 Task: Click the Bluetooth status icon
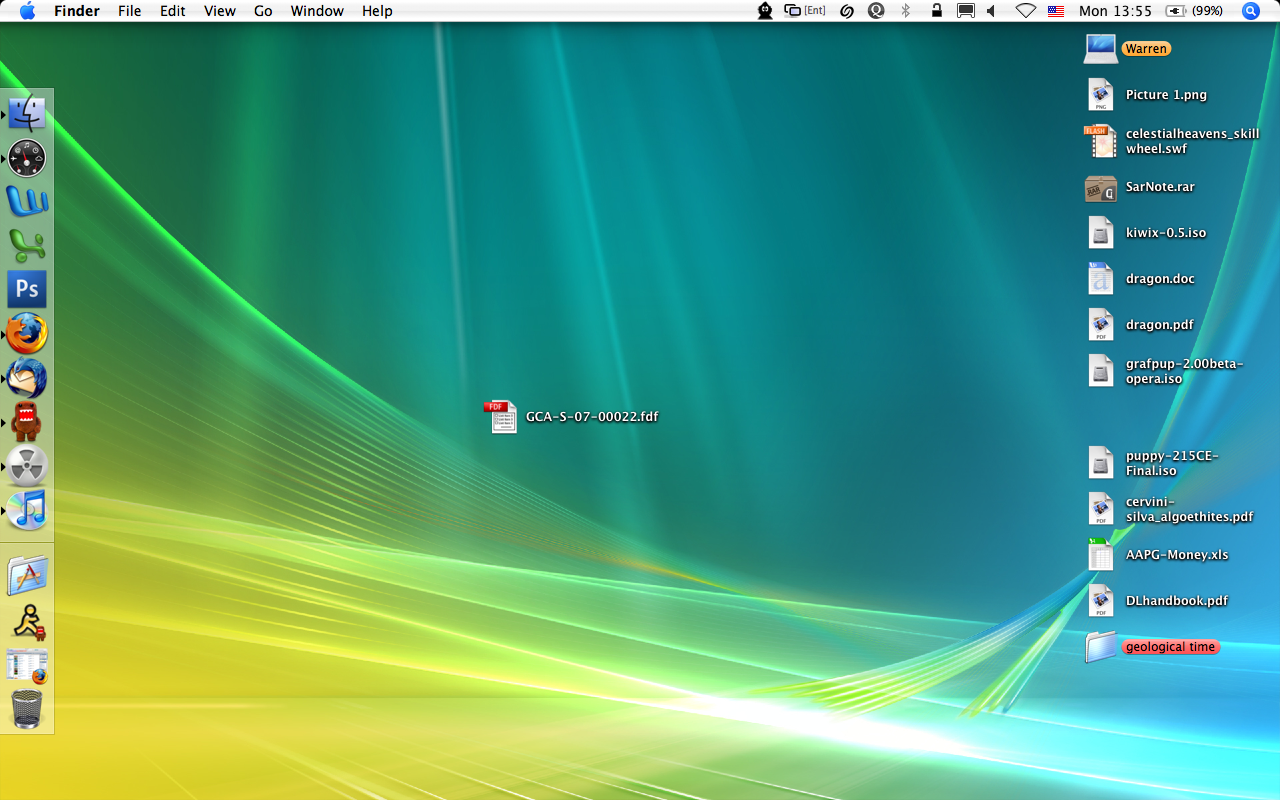pos(906,11)
